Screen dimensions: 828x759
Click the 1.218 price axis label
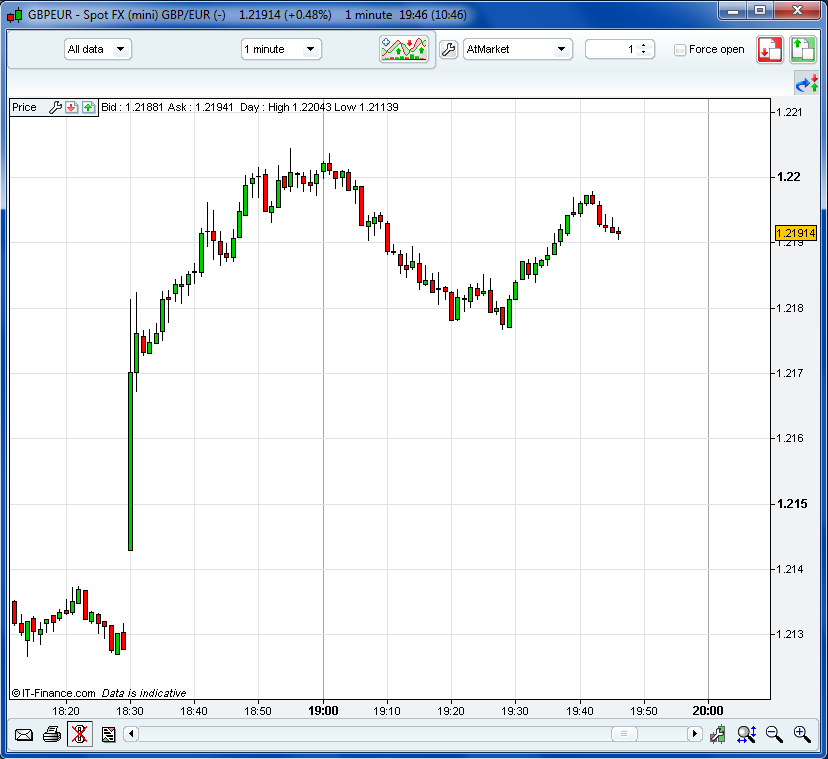tap(790, 308)
